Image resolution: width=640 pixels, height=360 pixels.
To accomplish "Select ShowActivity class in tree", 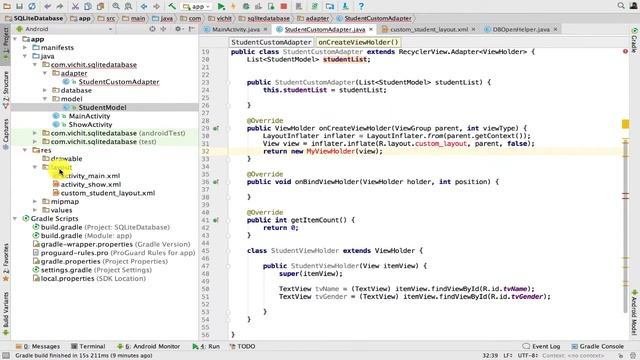I will (x=90, y=124).
